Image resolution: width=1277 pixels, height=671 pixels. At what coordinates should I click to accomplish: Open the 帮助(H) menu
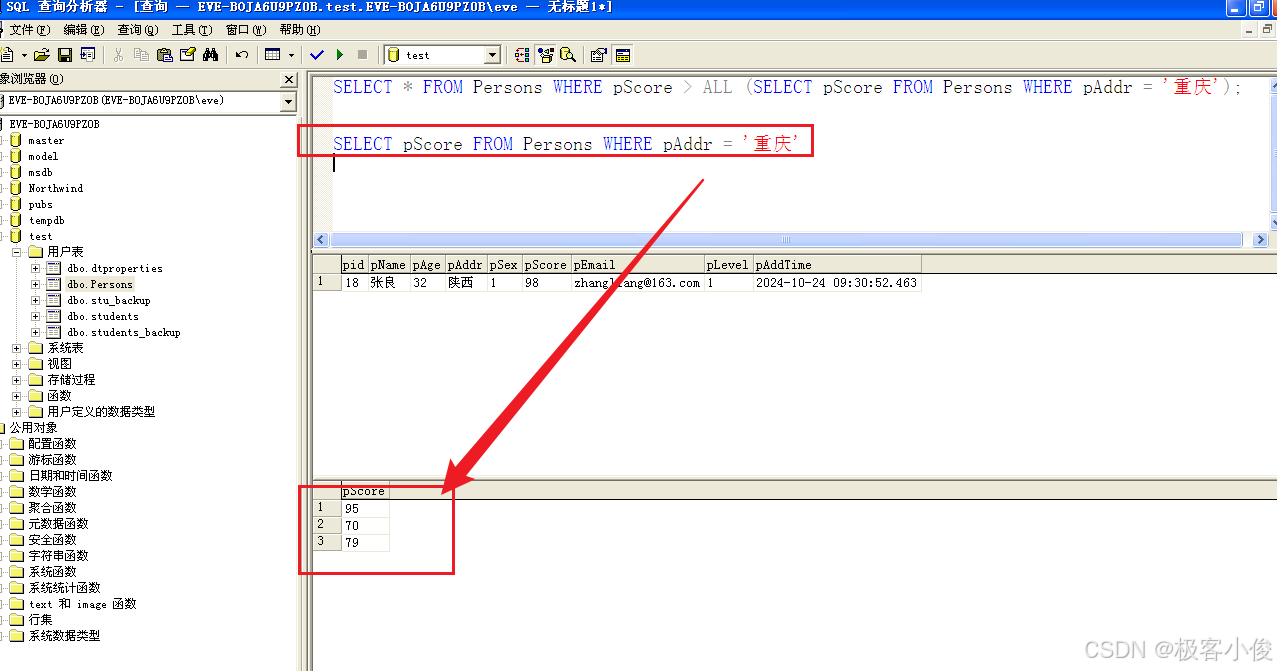tap(299, 30)
